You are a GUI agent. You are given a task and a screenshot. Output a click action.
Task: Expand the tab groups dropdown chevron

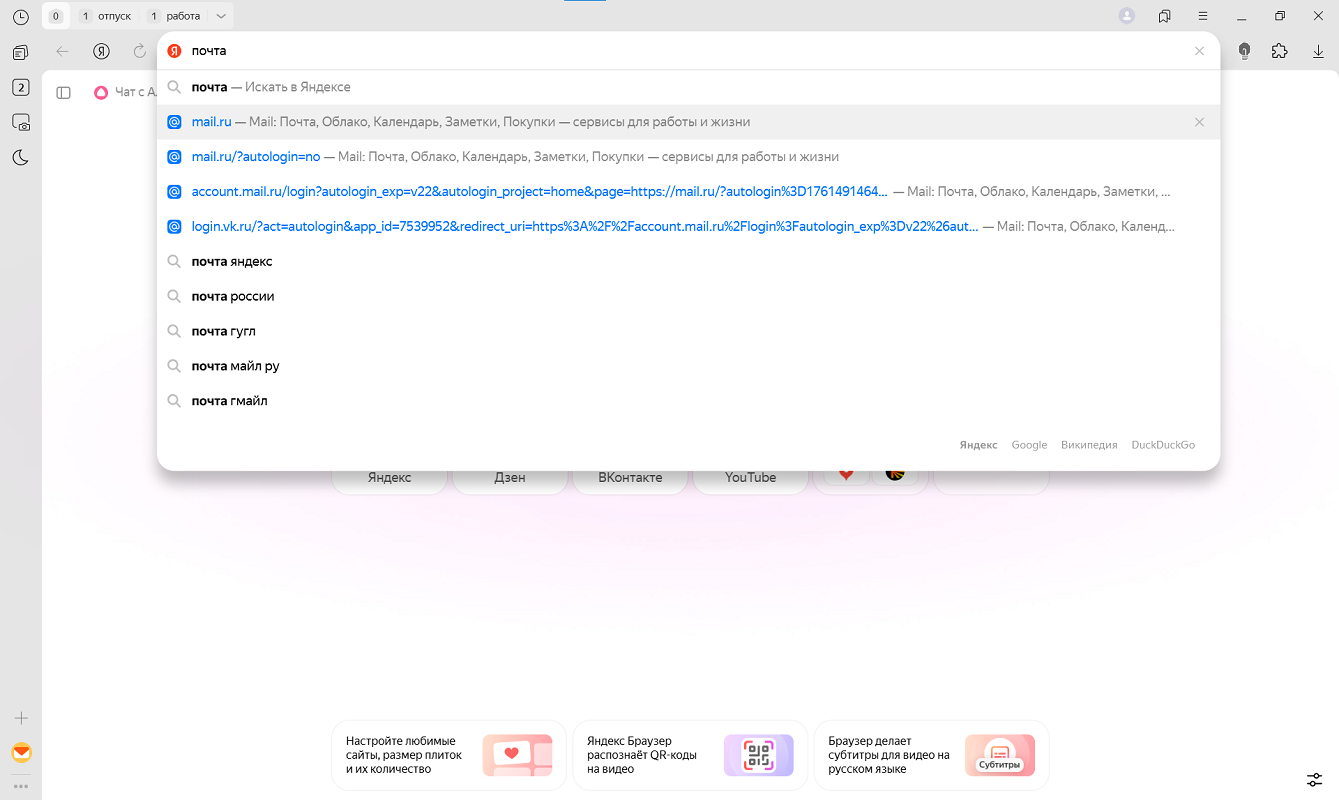[x=221, y=16]
